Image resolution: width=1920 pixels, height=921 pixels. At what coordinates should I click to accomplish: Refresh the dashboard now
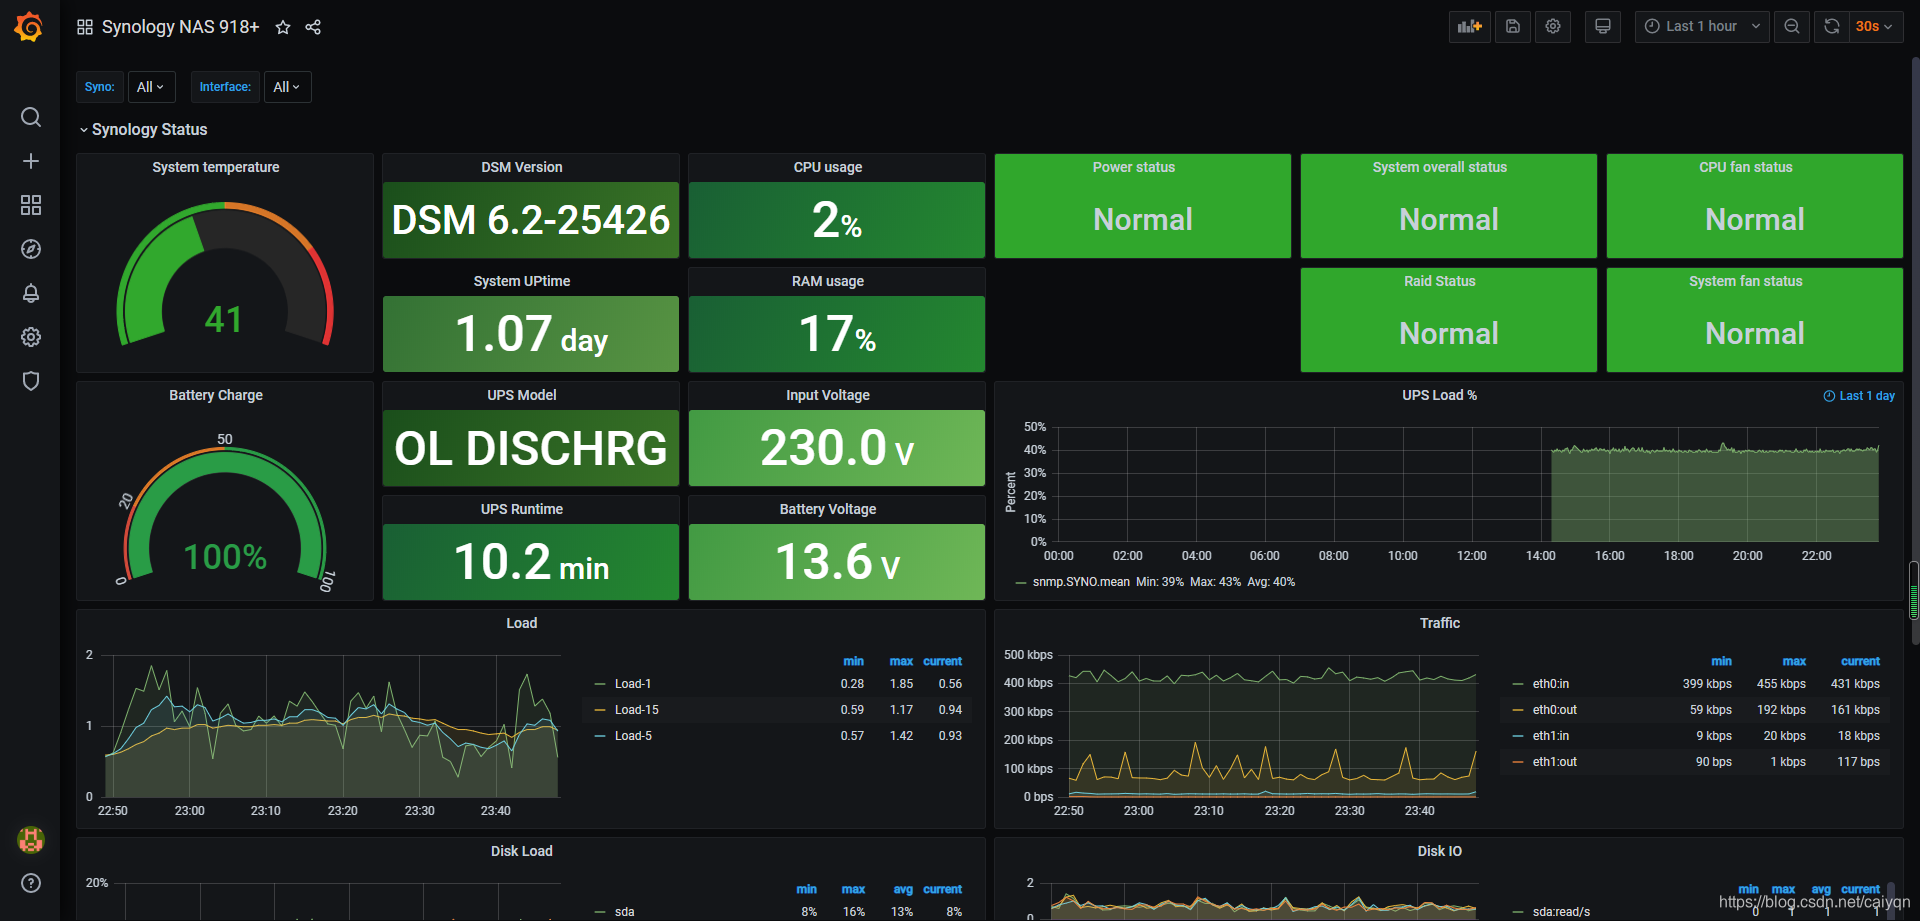point(1832,27)
